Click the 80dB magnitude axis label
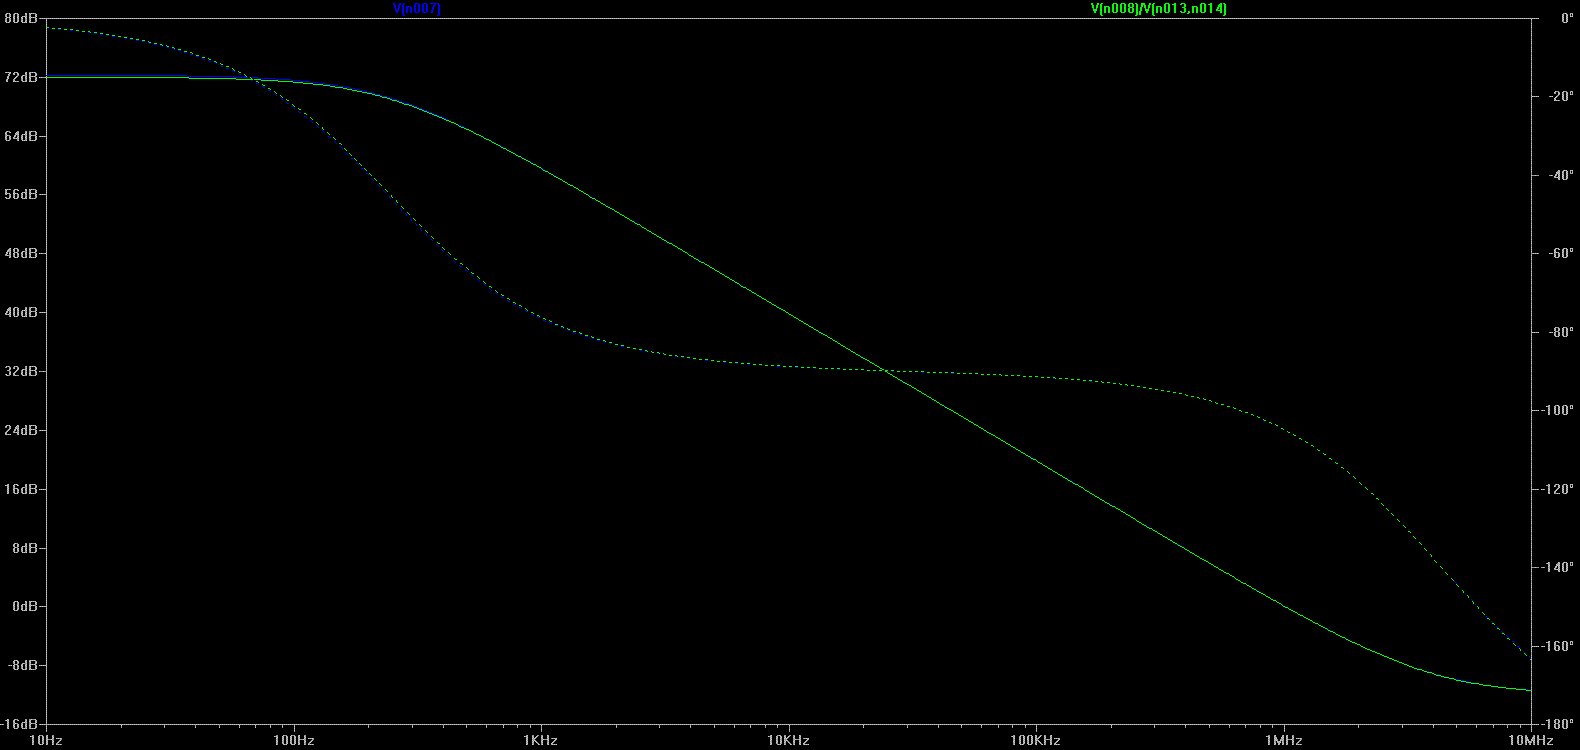This screenshot has height=750, width=1580. coord(21,18)
